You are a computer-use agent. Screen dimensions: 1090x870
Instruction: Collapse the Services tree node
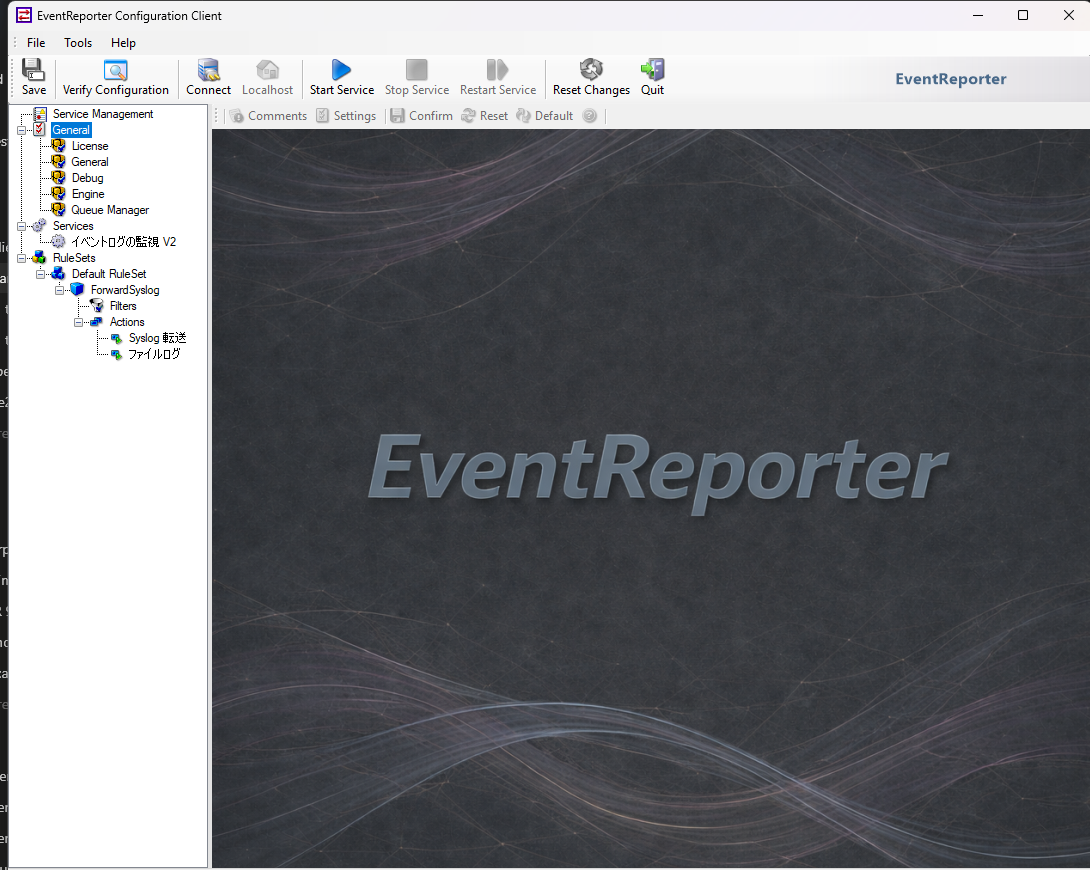click(22, 226)
